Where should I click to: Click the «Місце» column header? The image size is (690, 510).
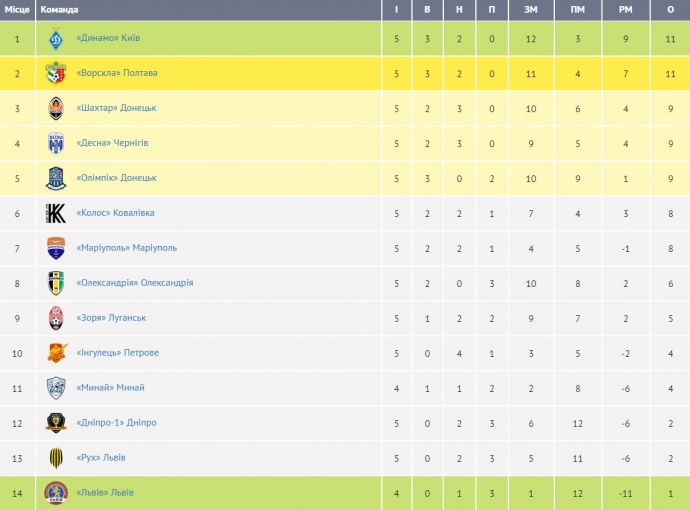(x=16, y=9)
